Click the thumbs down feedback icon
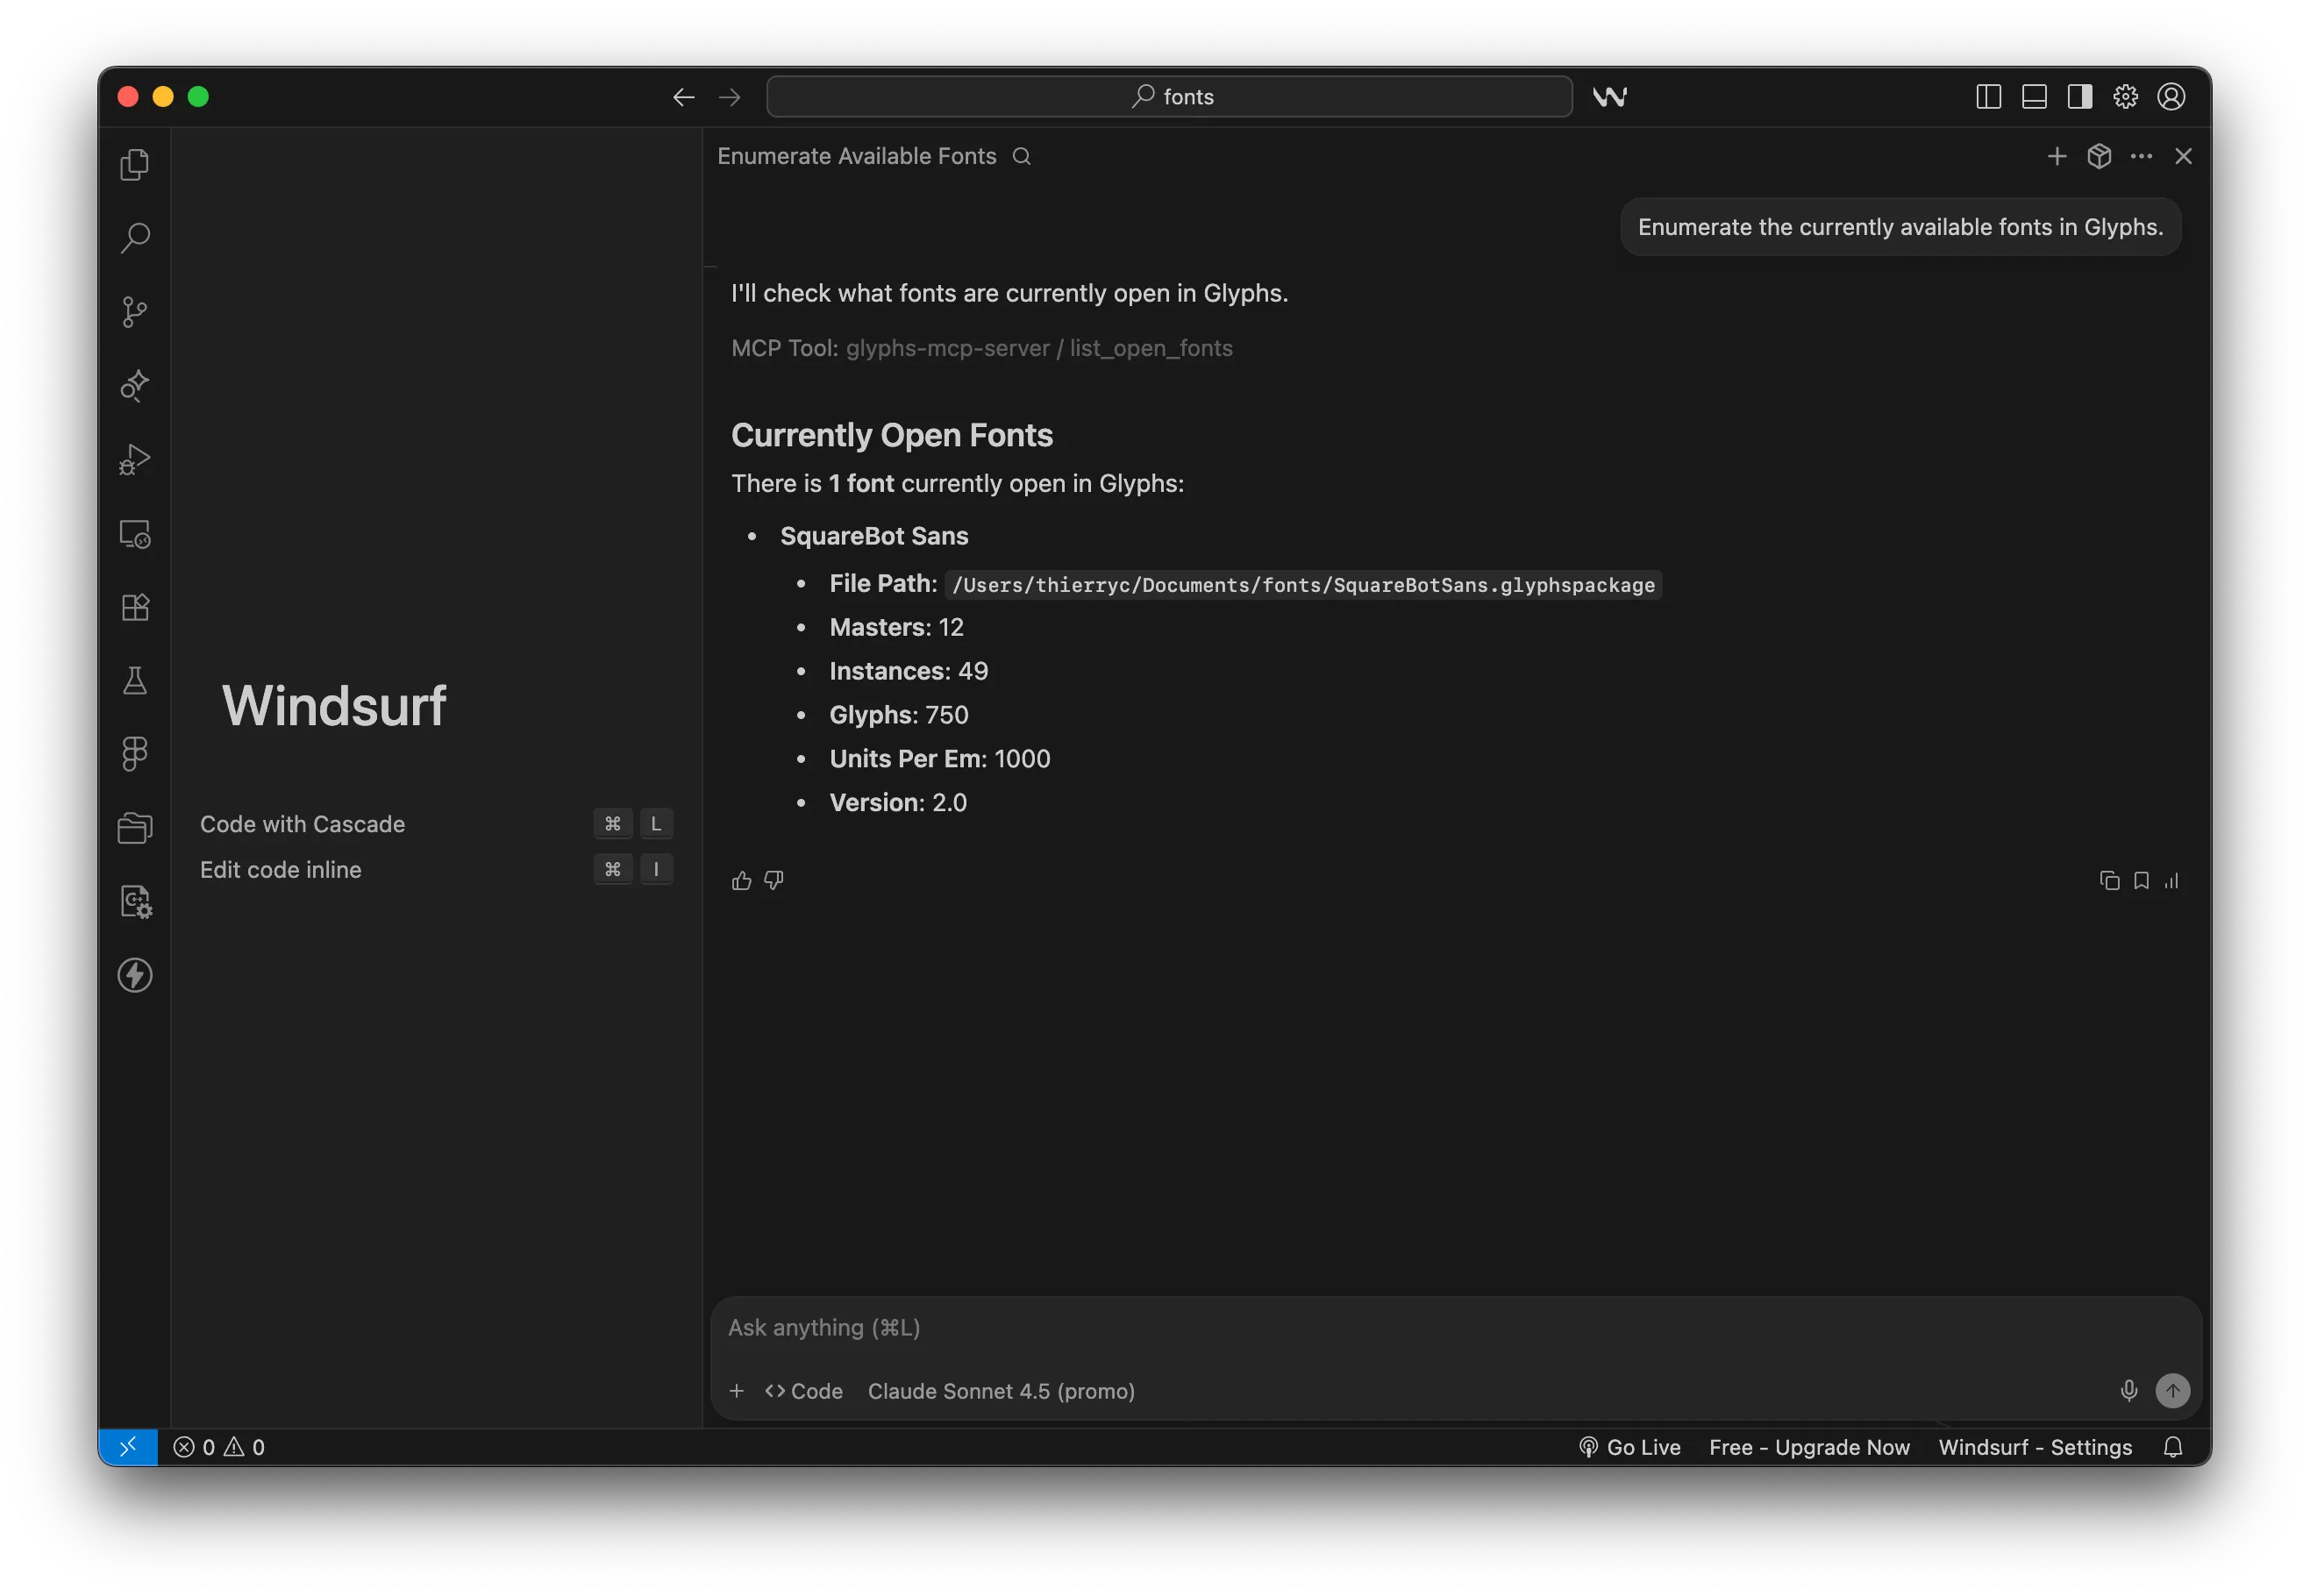Image resolution: width=2310 pixels, height=1596 pixels. click(x=774, y=881)
